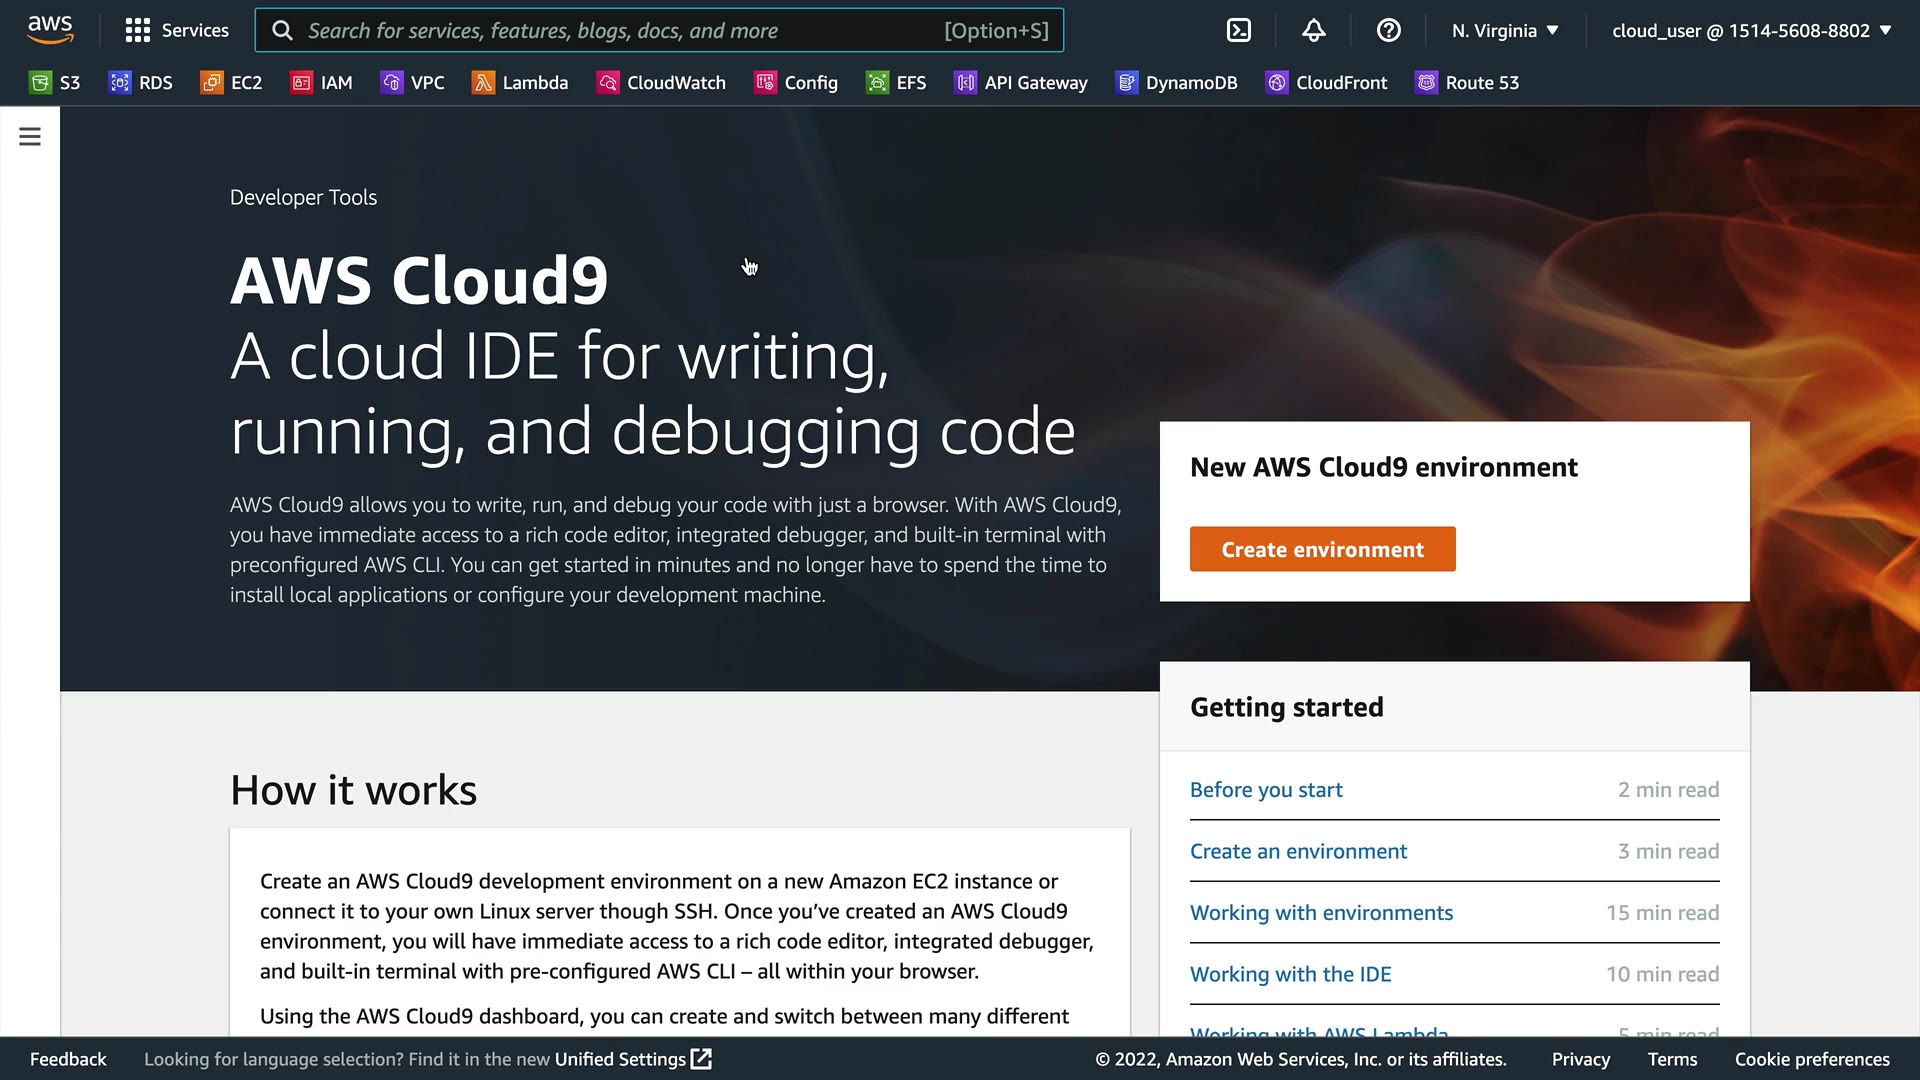This screenshot has width=1920, height=1080.
Task: Open the Working with environments link
Action: click(1321, 913)
